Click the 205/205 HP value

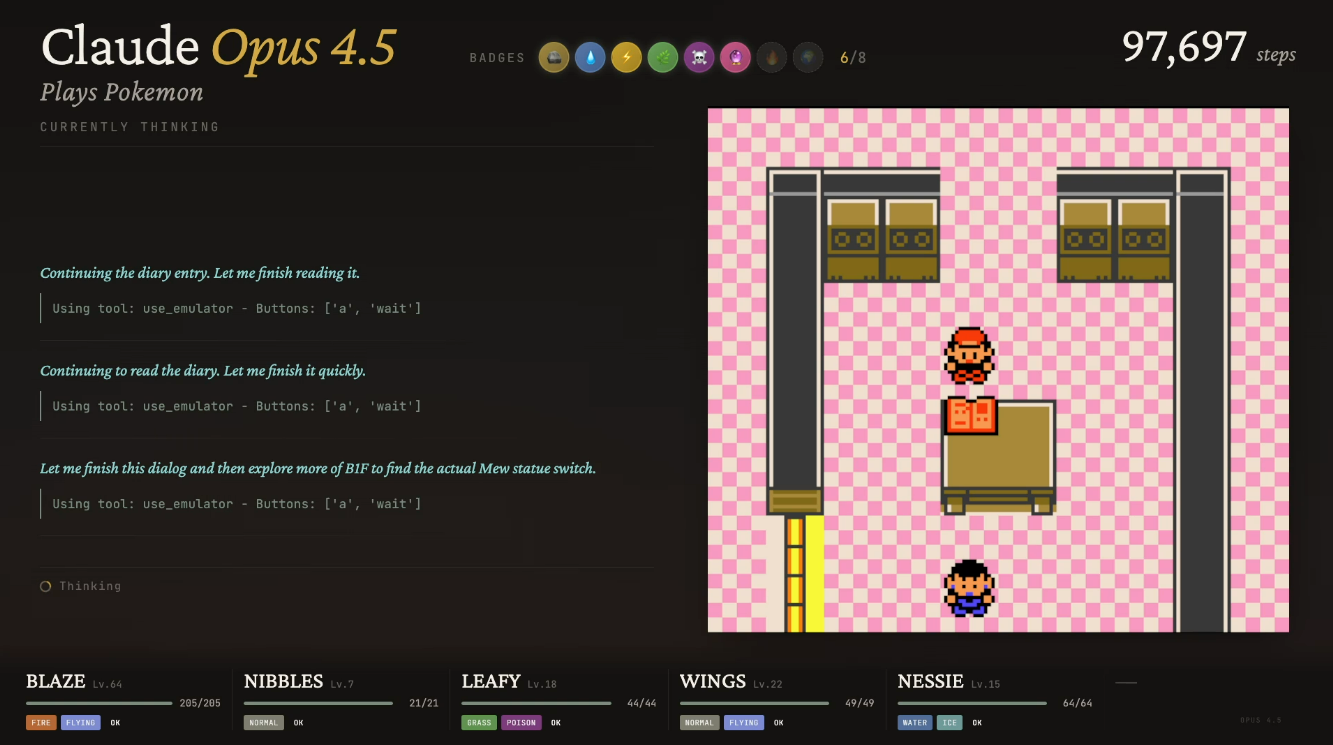[x=200, y=703]
